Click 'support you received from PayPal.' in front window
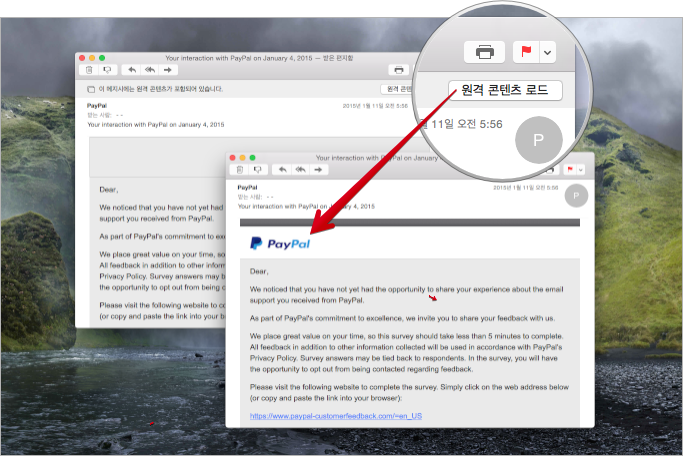 [x=307, y=300]
